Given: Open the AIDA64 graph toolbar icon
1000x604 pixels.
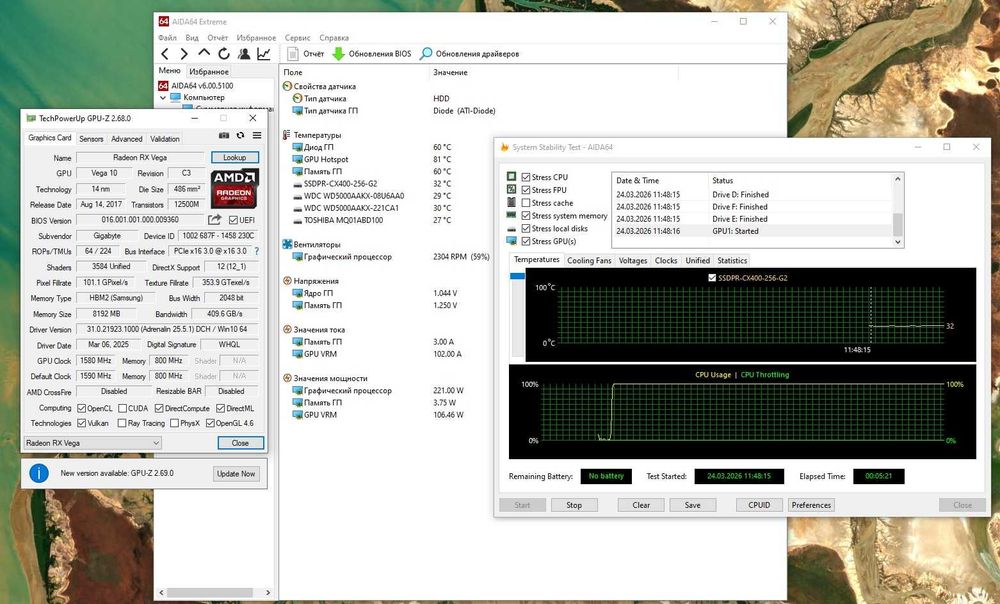Looking at the screenshot, I should click(x=263, y=54).
